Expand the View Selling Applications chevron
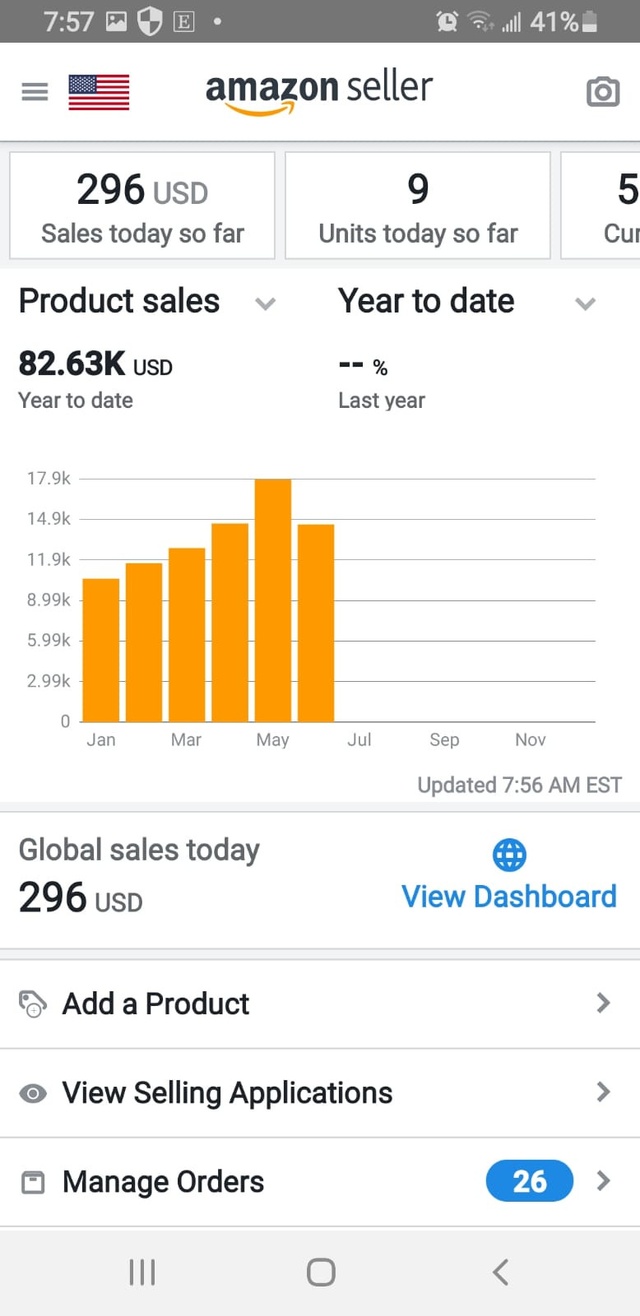Image resolution: width=640 pixels, height=1316 pixels. (602, 1092)
